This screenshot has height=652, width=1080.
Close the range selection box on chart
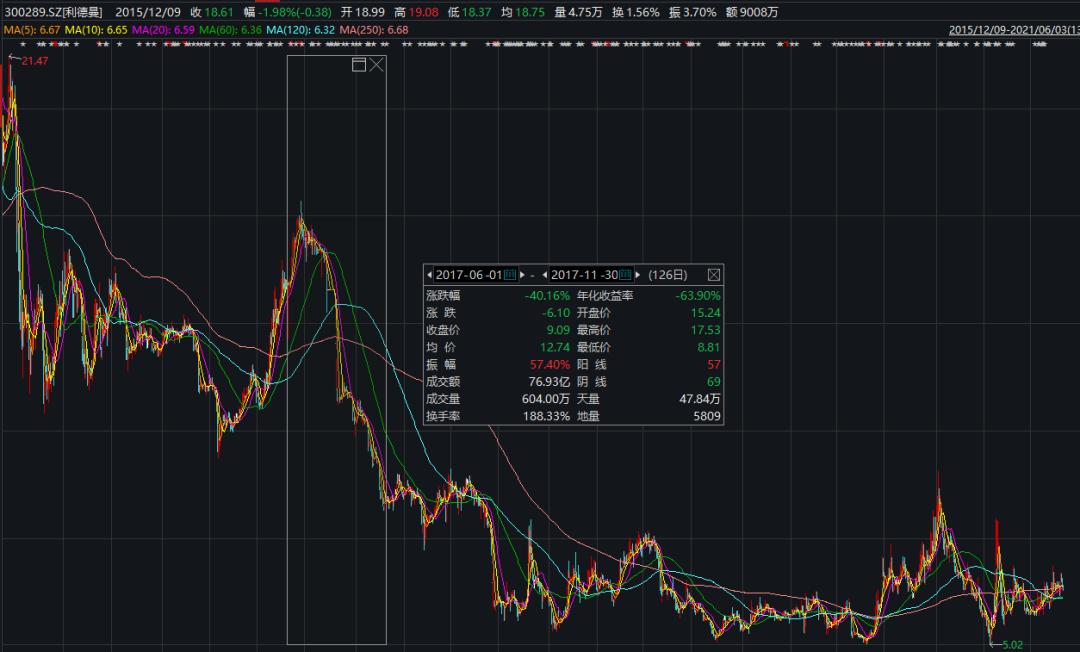[x=376, y=65]
